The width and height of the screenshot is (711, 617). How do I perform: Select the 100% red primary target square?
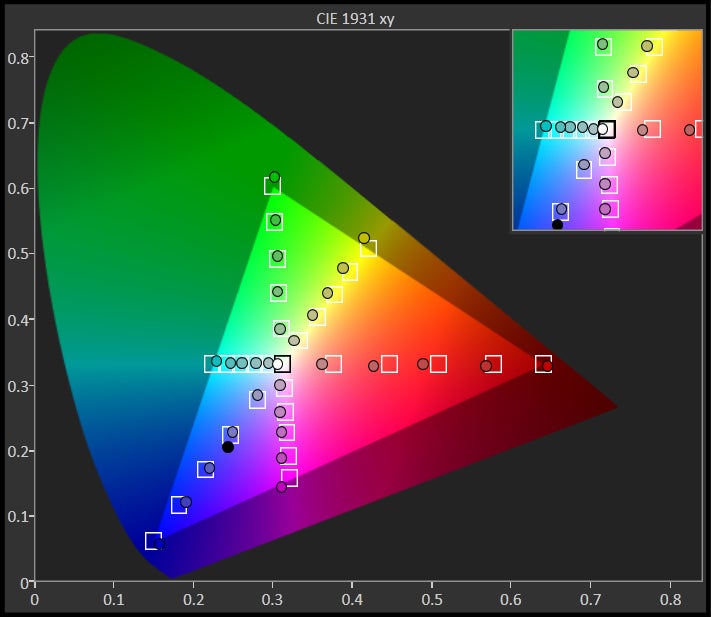click(543, 364)
